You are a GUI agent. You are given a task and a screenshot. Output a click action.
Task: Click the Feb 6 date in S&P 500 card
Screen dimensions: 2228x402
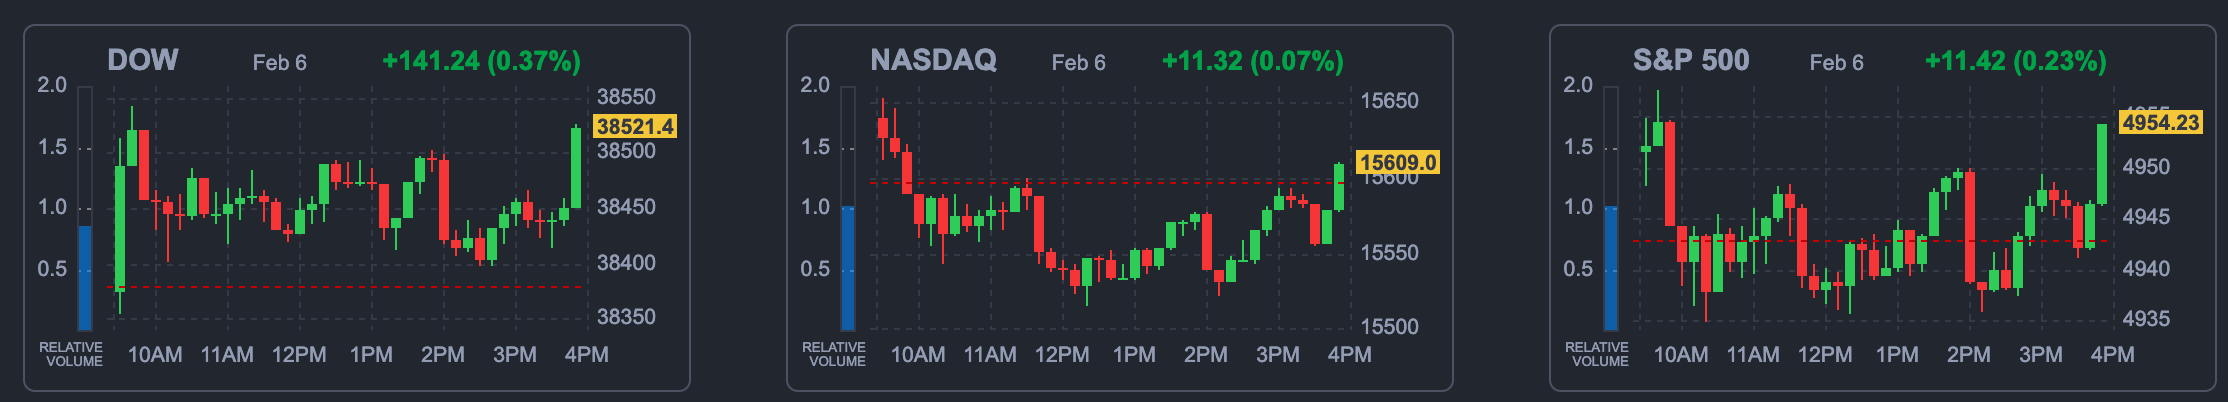(1836, 62)
